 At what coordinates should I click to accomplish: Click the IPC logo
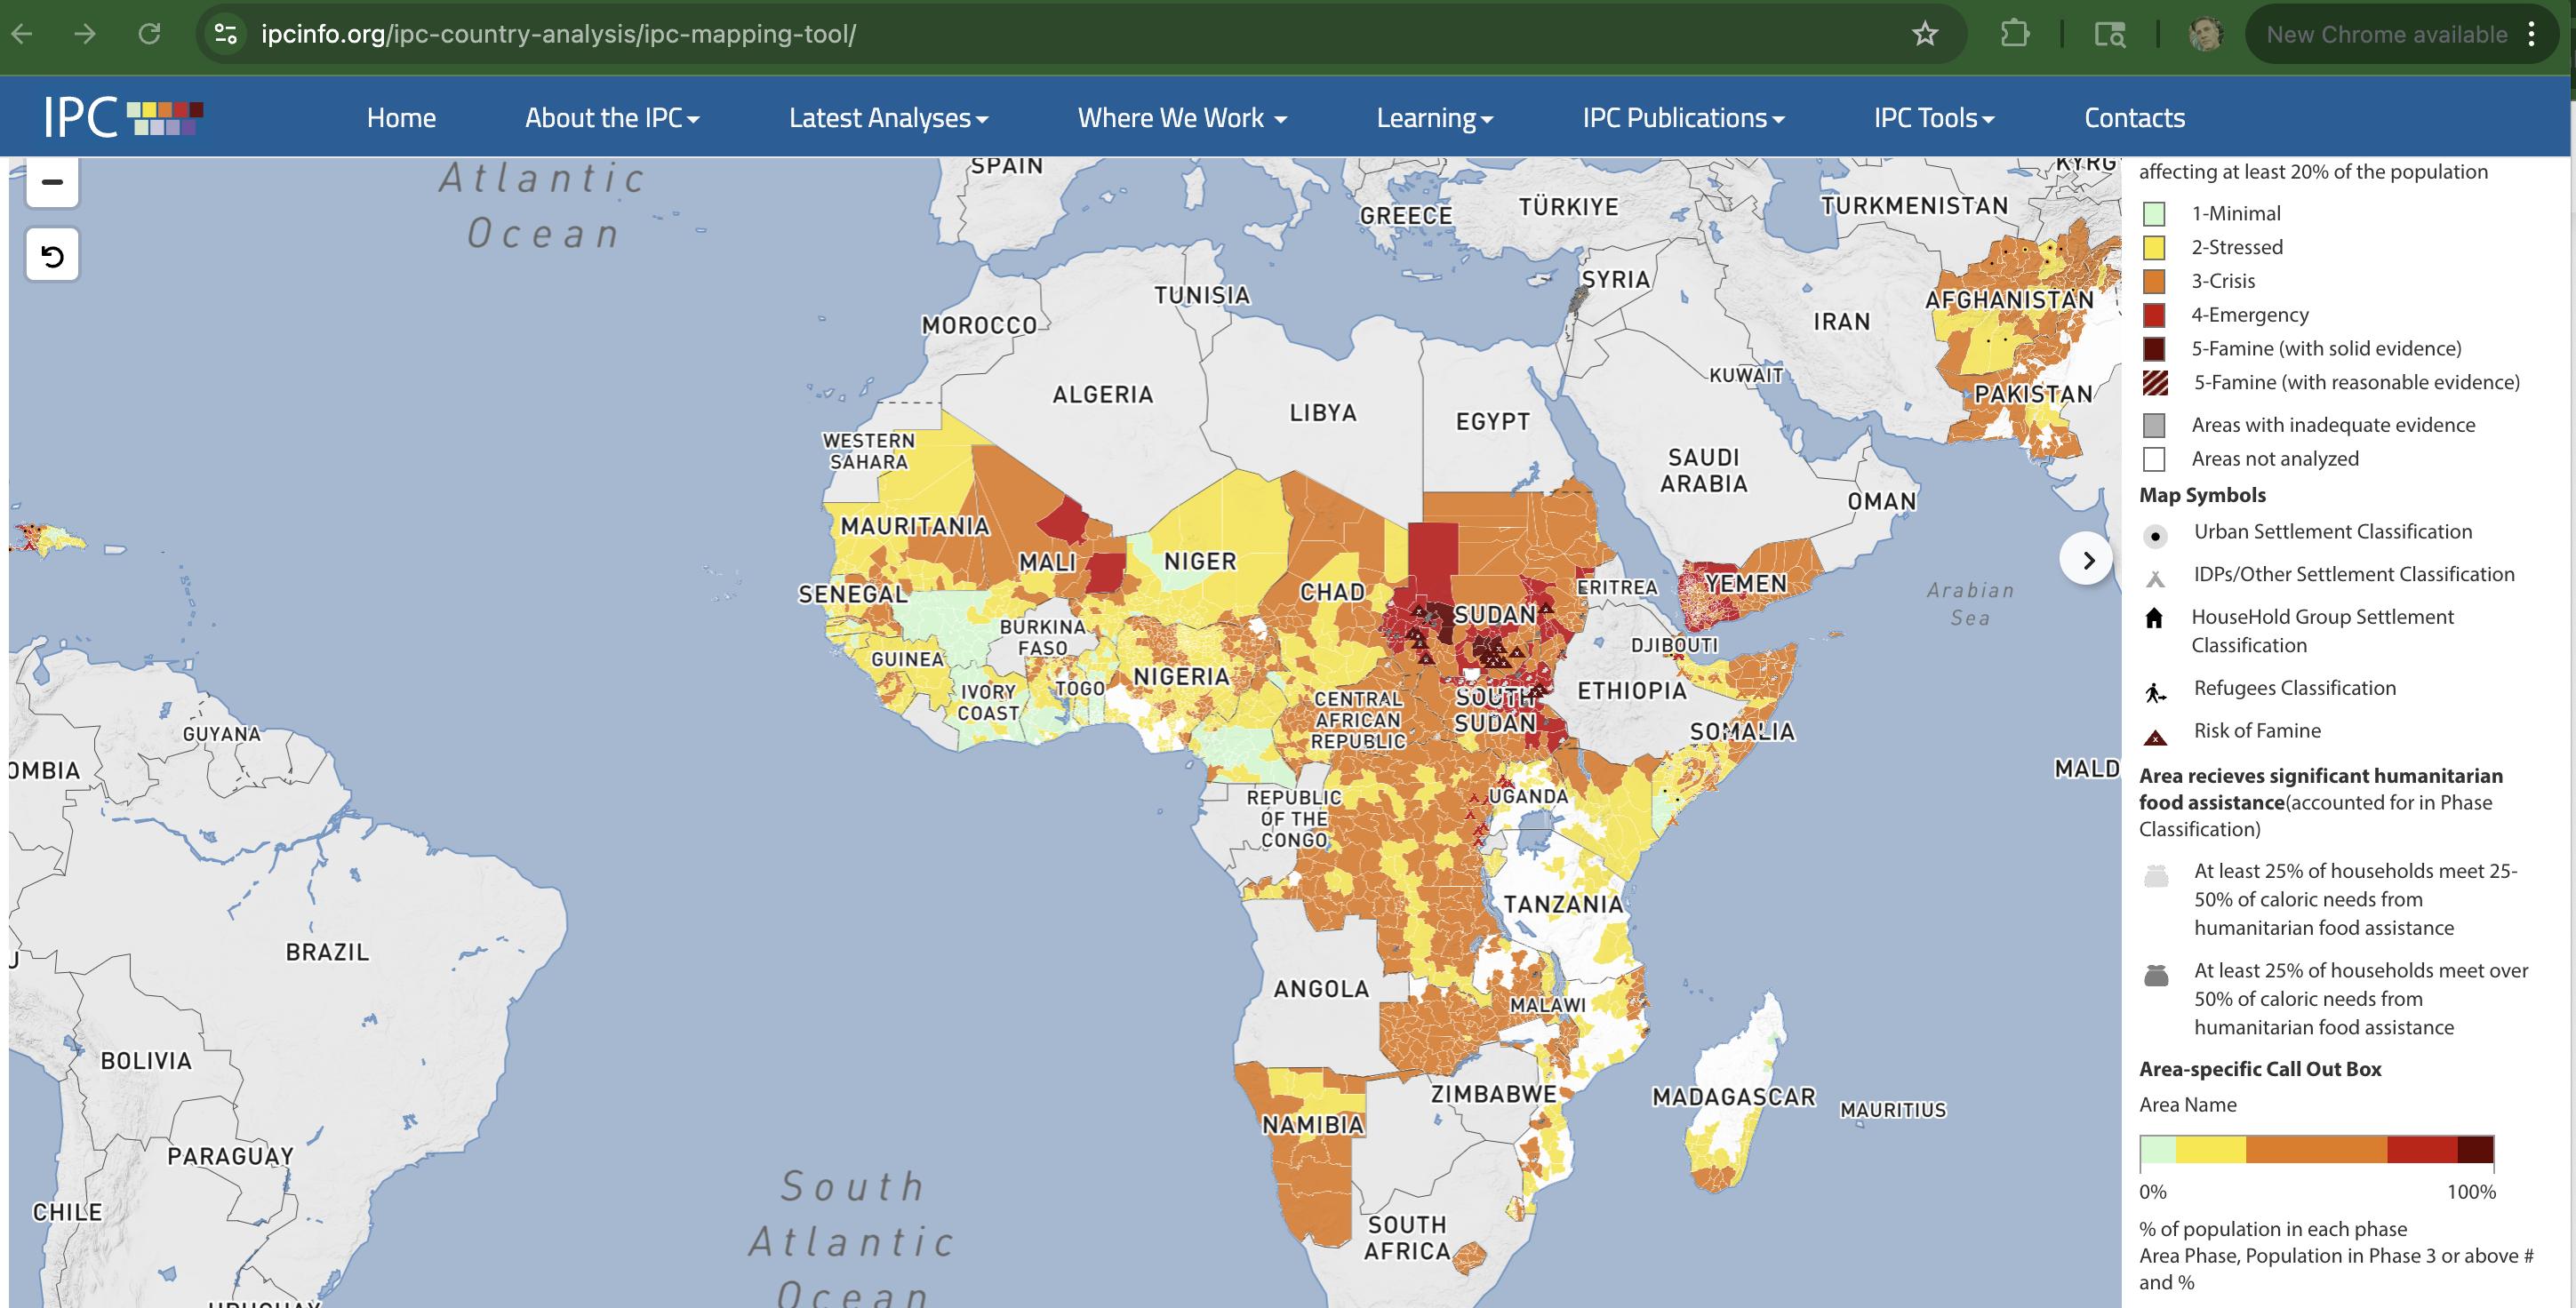coord(122,117)
